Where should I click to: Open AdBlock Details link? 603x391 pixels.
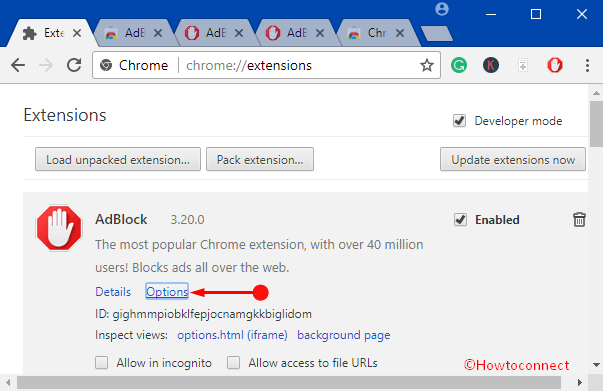(x=113, y=292)
